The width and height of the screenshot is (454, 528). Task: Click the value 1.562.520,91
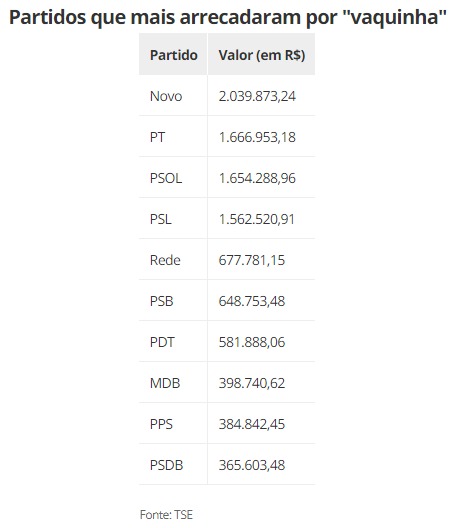click(x=257, y=219)
